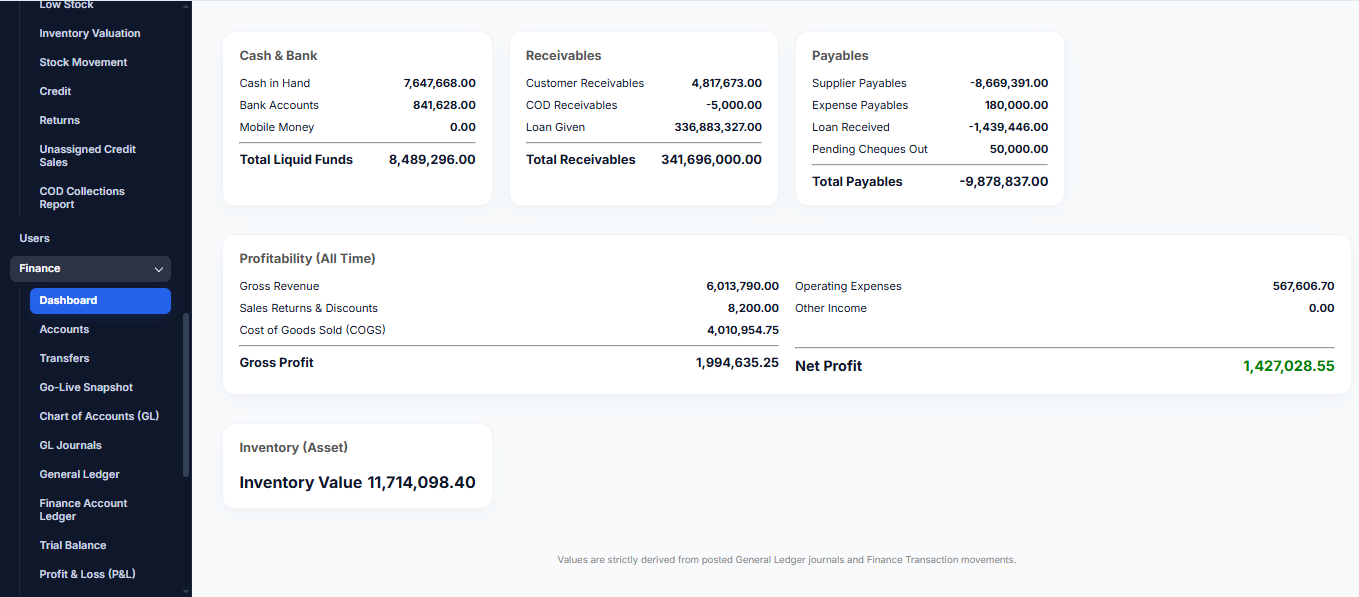Open Stock Movement in sidebar
This screenshot has height=597, width=1359.
pos(83,62)
